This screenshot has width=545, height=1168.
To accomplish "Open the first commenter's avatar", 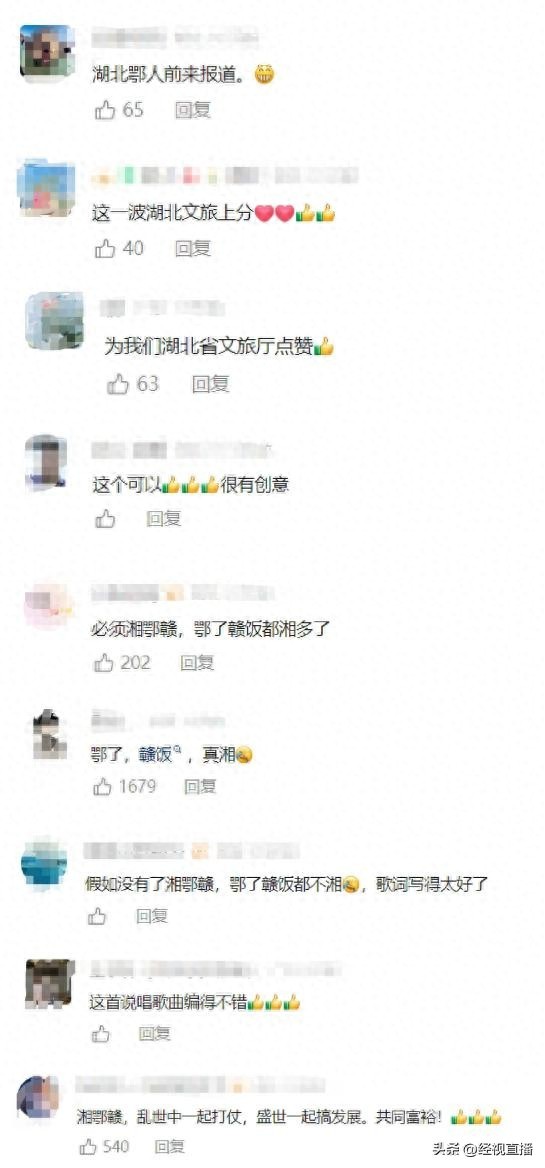I will pos(46,51).
